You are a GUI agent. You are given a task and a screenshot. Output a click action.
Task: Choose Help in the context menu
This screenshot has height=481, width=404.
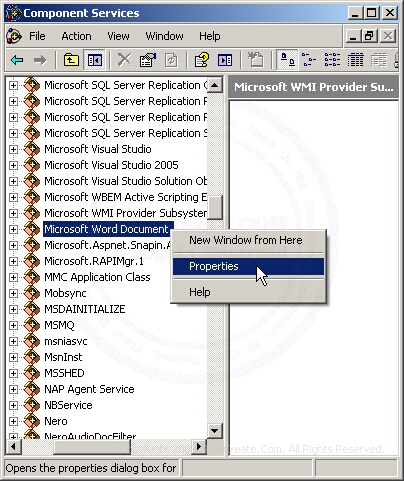pyautogui.click(x=248, y=292)
